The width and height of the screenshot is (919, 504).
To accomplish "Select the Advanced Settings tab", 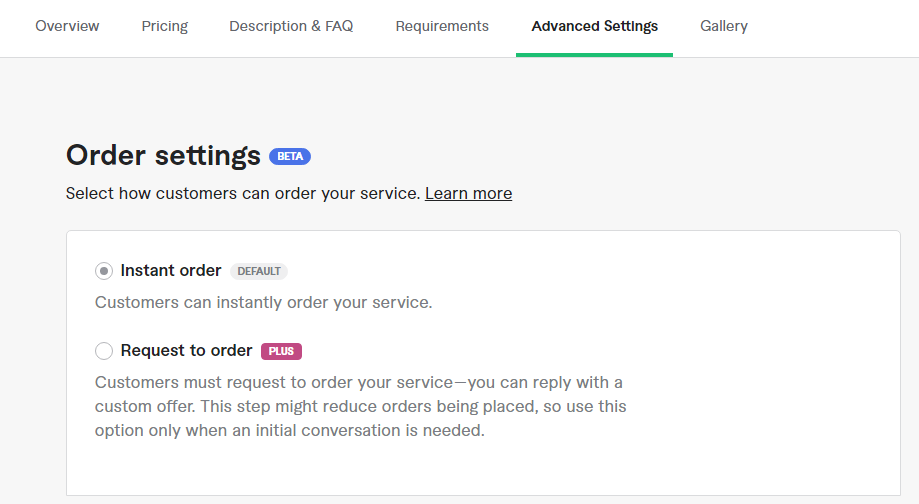I will coord(594,26).
